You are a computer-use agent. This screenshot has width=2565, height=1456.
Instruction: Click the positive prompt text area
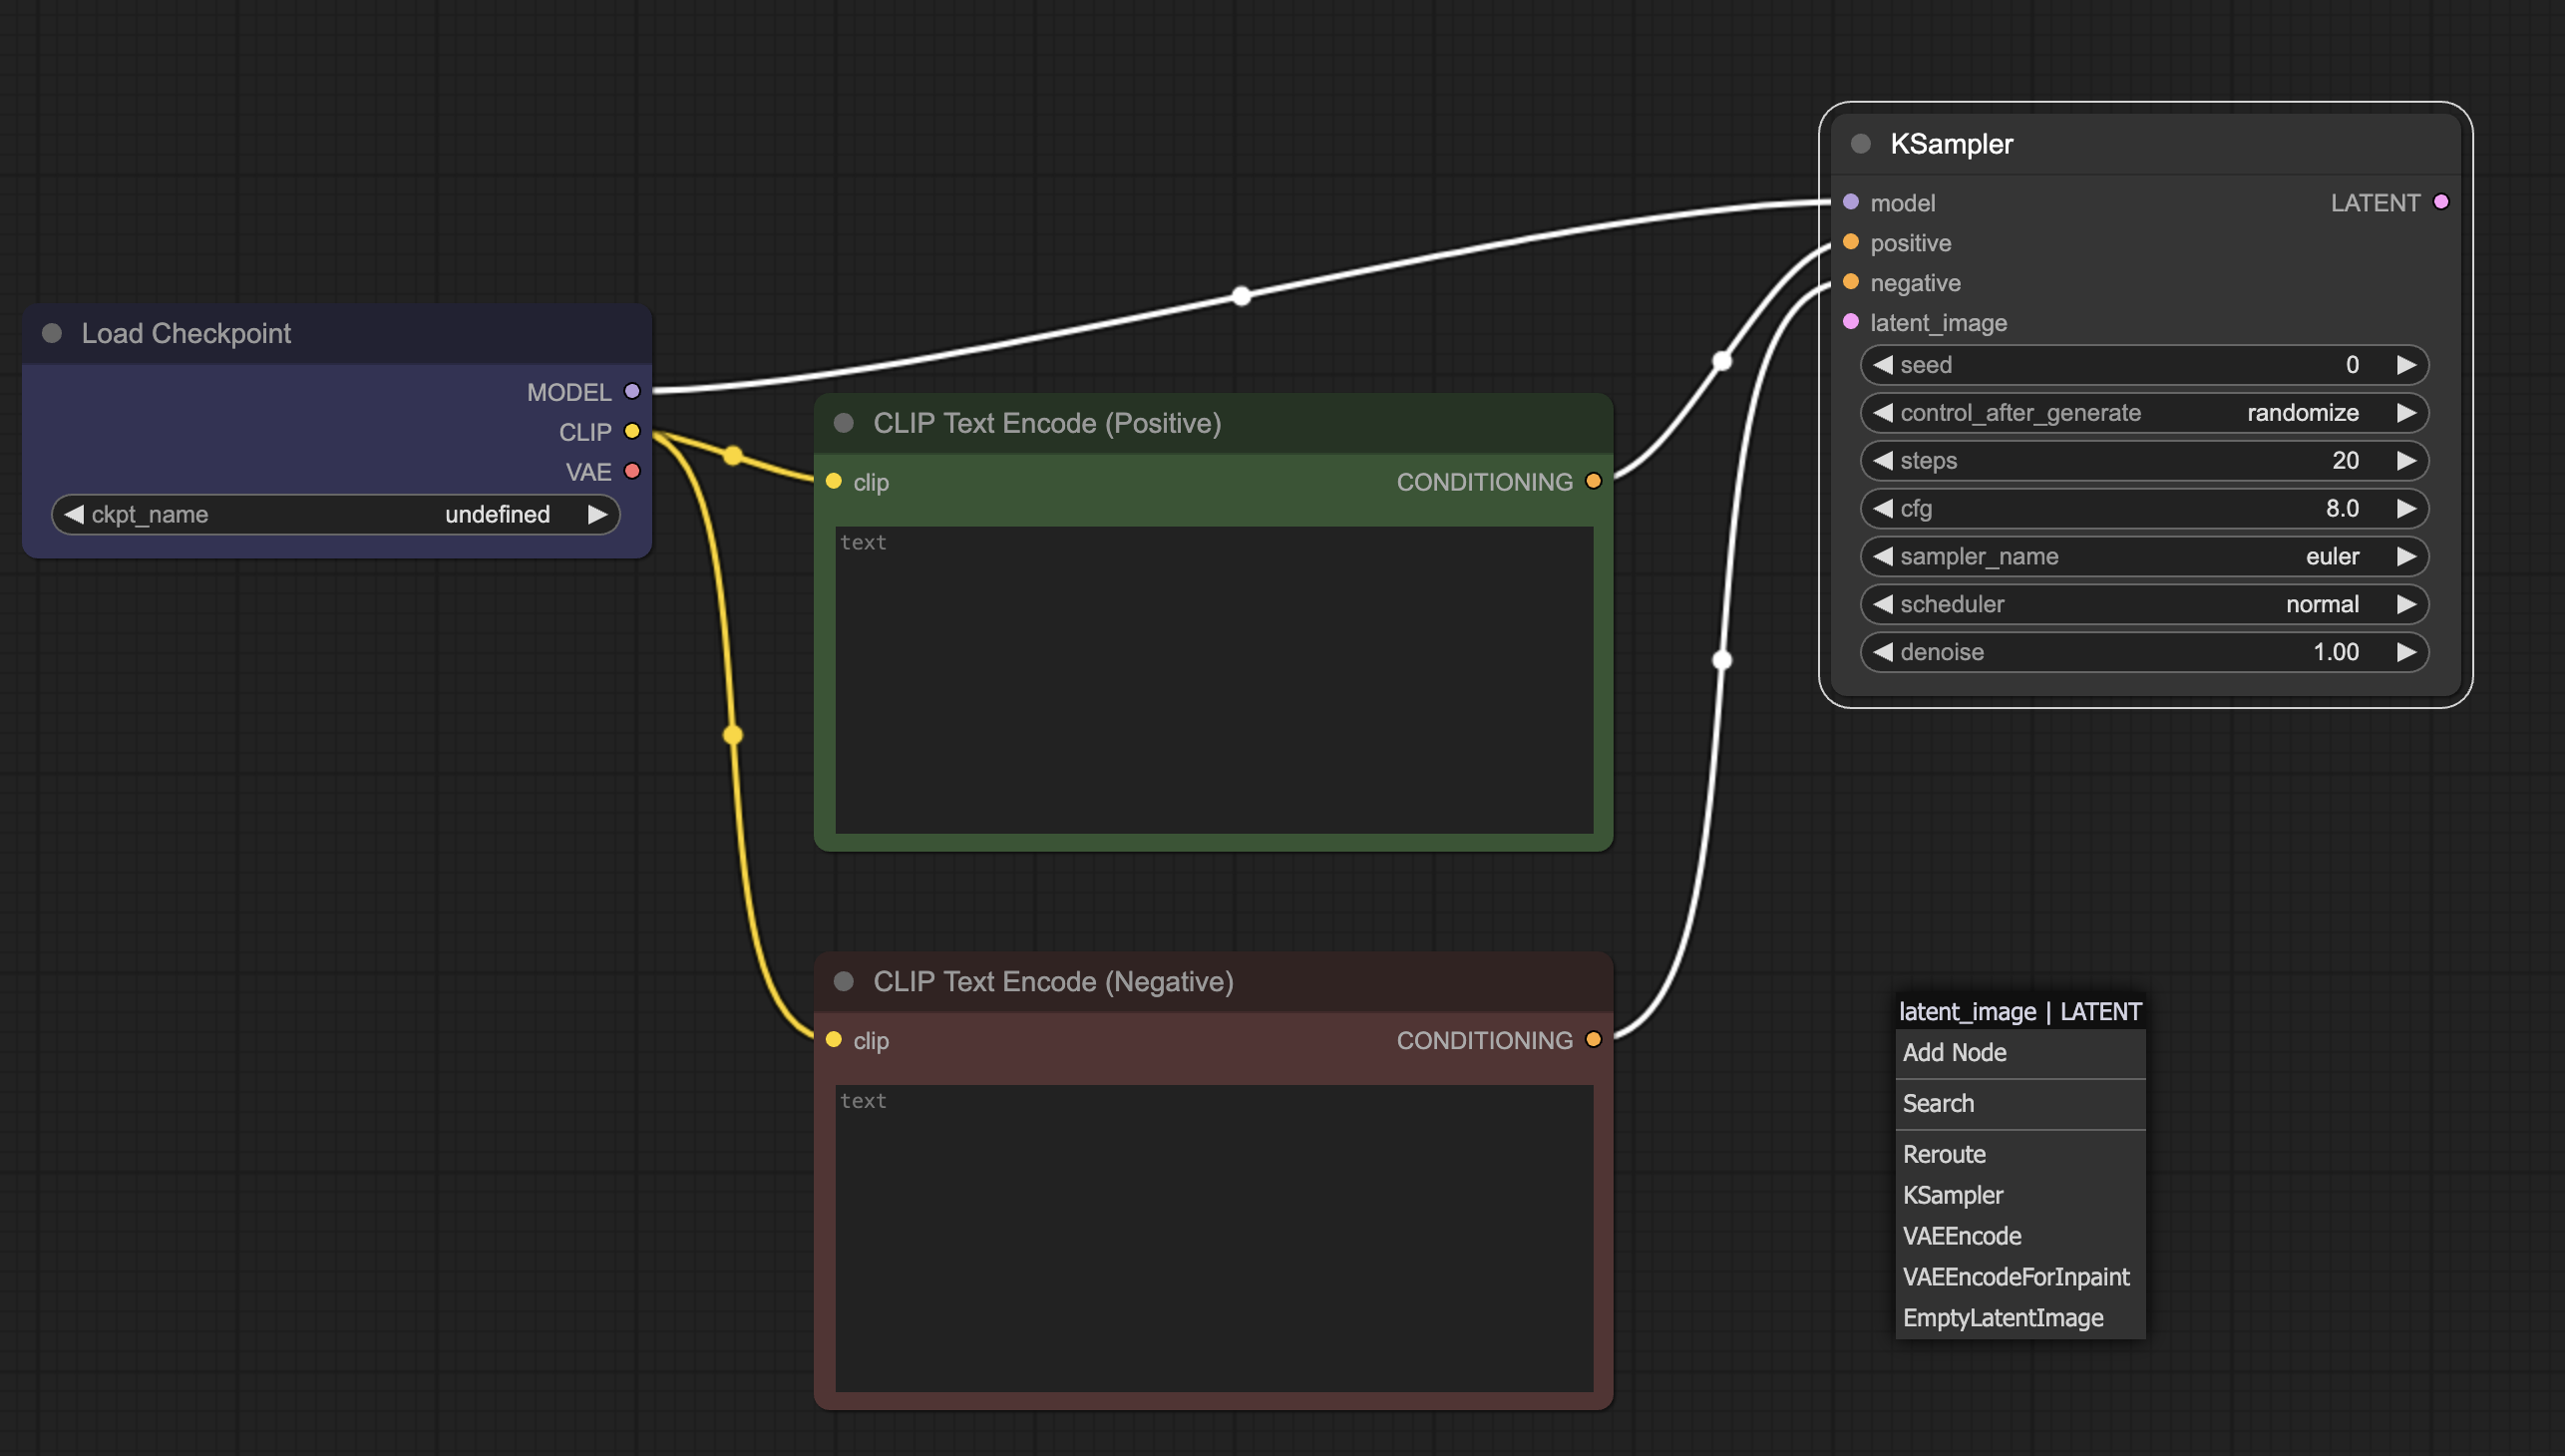(1213, 680)
